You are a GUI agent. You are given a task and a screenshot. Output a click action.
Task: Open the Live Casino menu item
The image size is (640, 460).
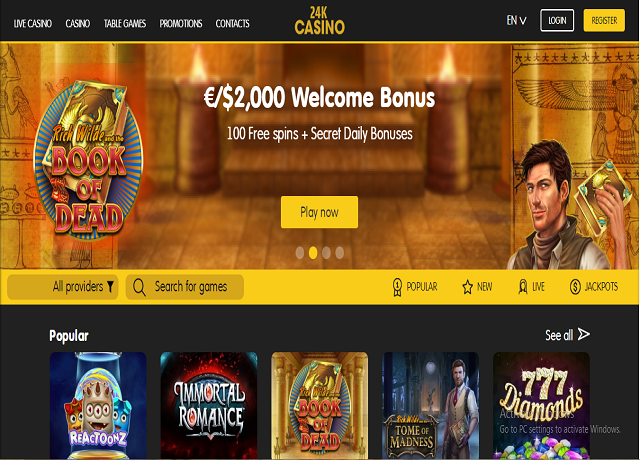pyautogui.click(x=33, y=24)
